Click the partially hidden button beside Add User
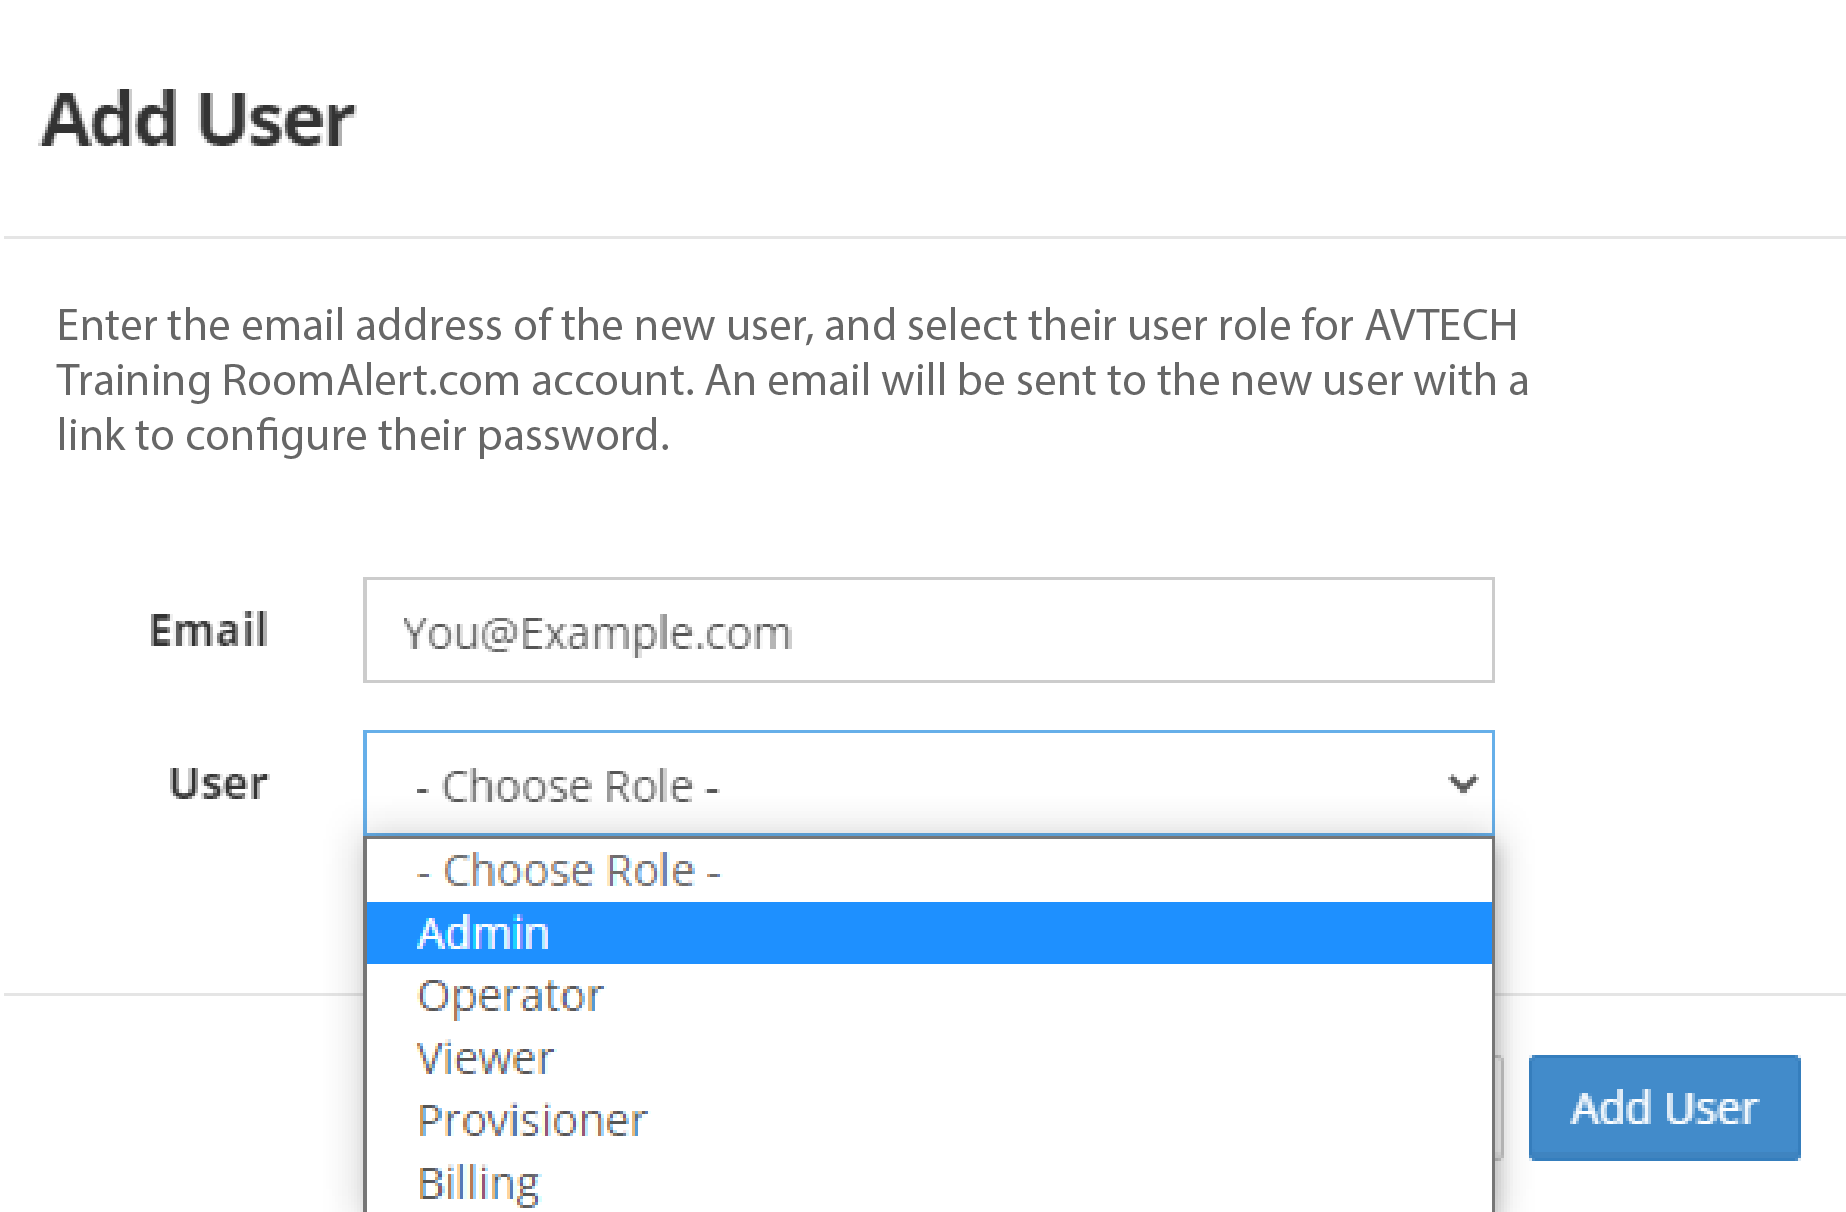Image resolution: width=1846 pixels, height=1212 pixels. 1498,1108
